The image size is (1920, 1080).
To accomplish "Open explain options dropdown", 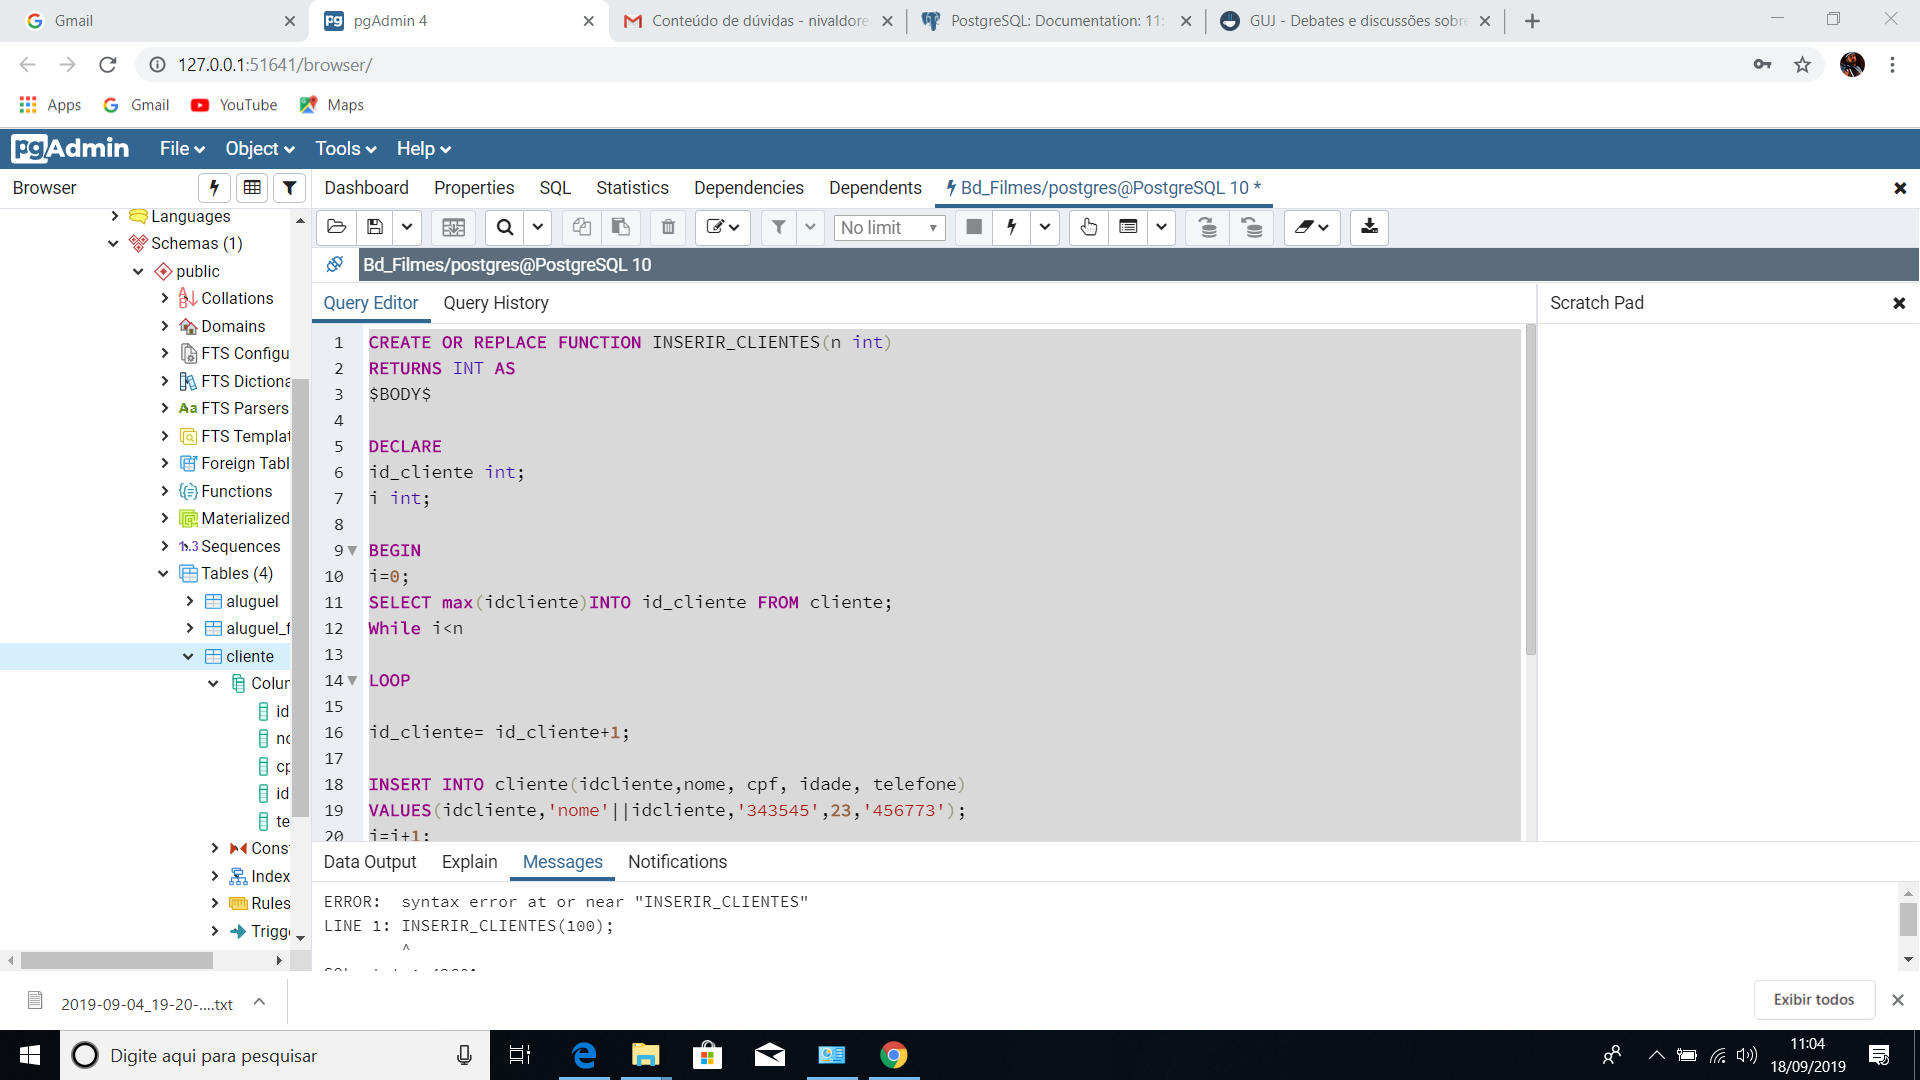I will [1161, 228].
